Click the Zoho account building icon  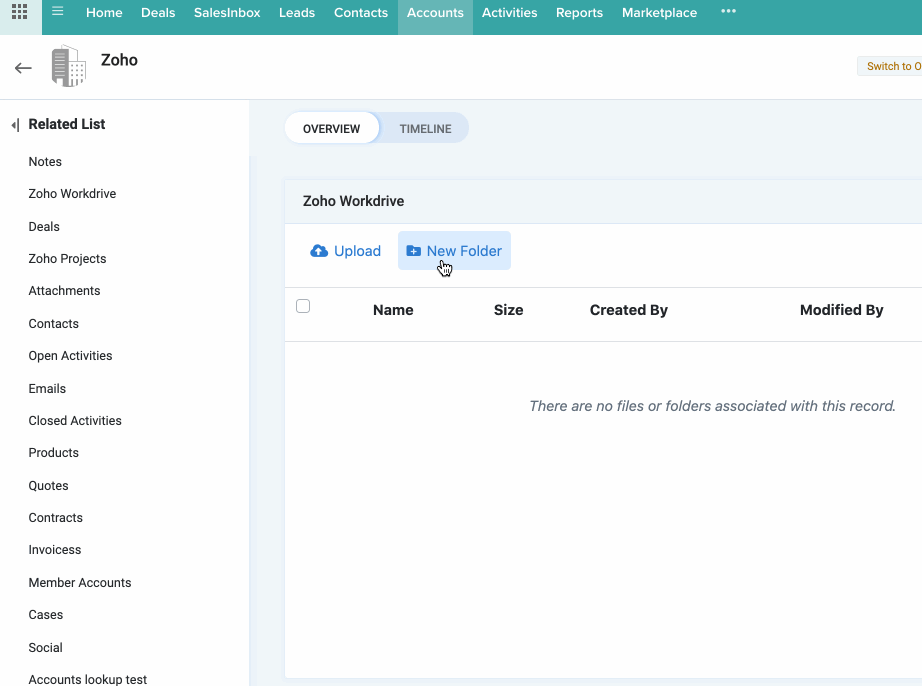coord(68,66)
